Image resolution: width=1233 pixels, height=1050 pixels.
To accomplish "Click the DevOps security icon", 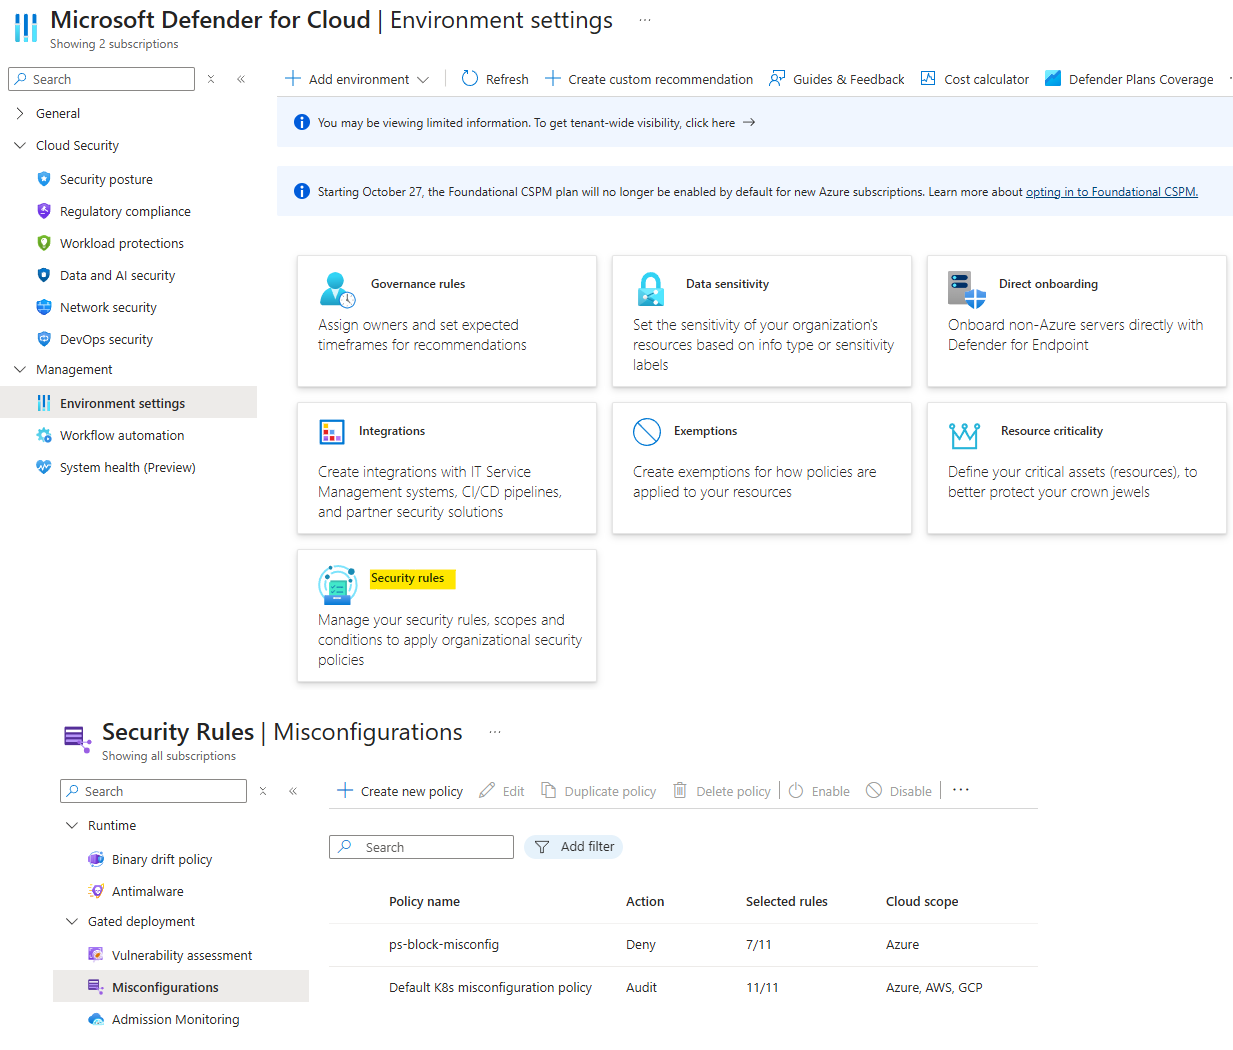I will [x=44, y=339].
